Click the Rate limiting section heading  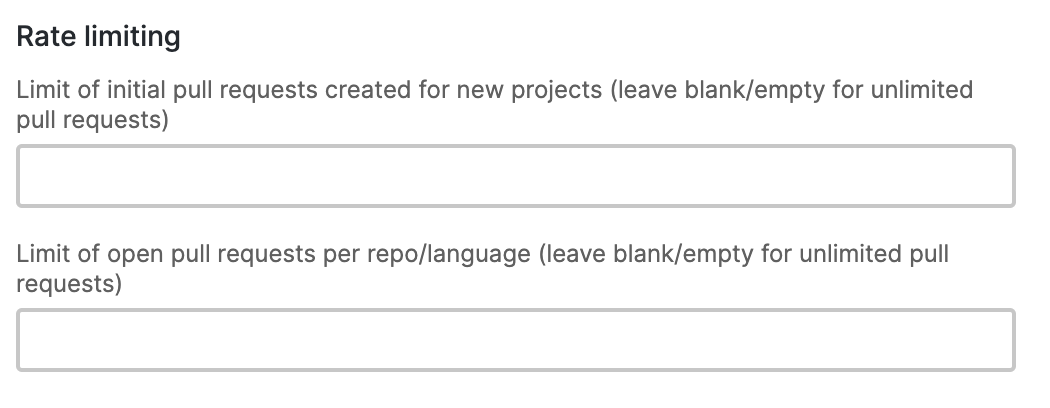[x=98, y=36]
